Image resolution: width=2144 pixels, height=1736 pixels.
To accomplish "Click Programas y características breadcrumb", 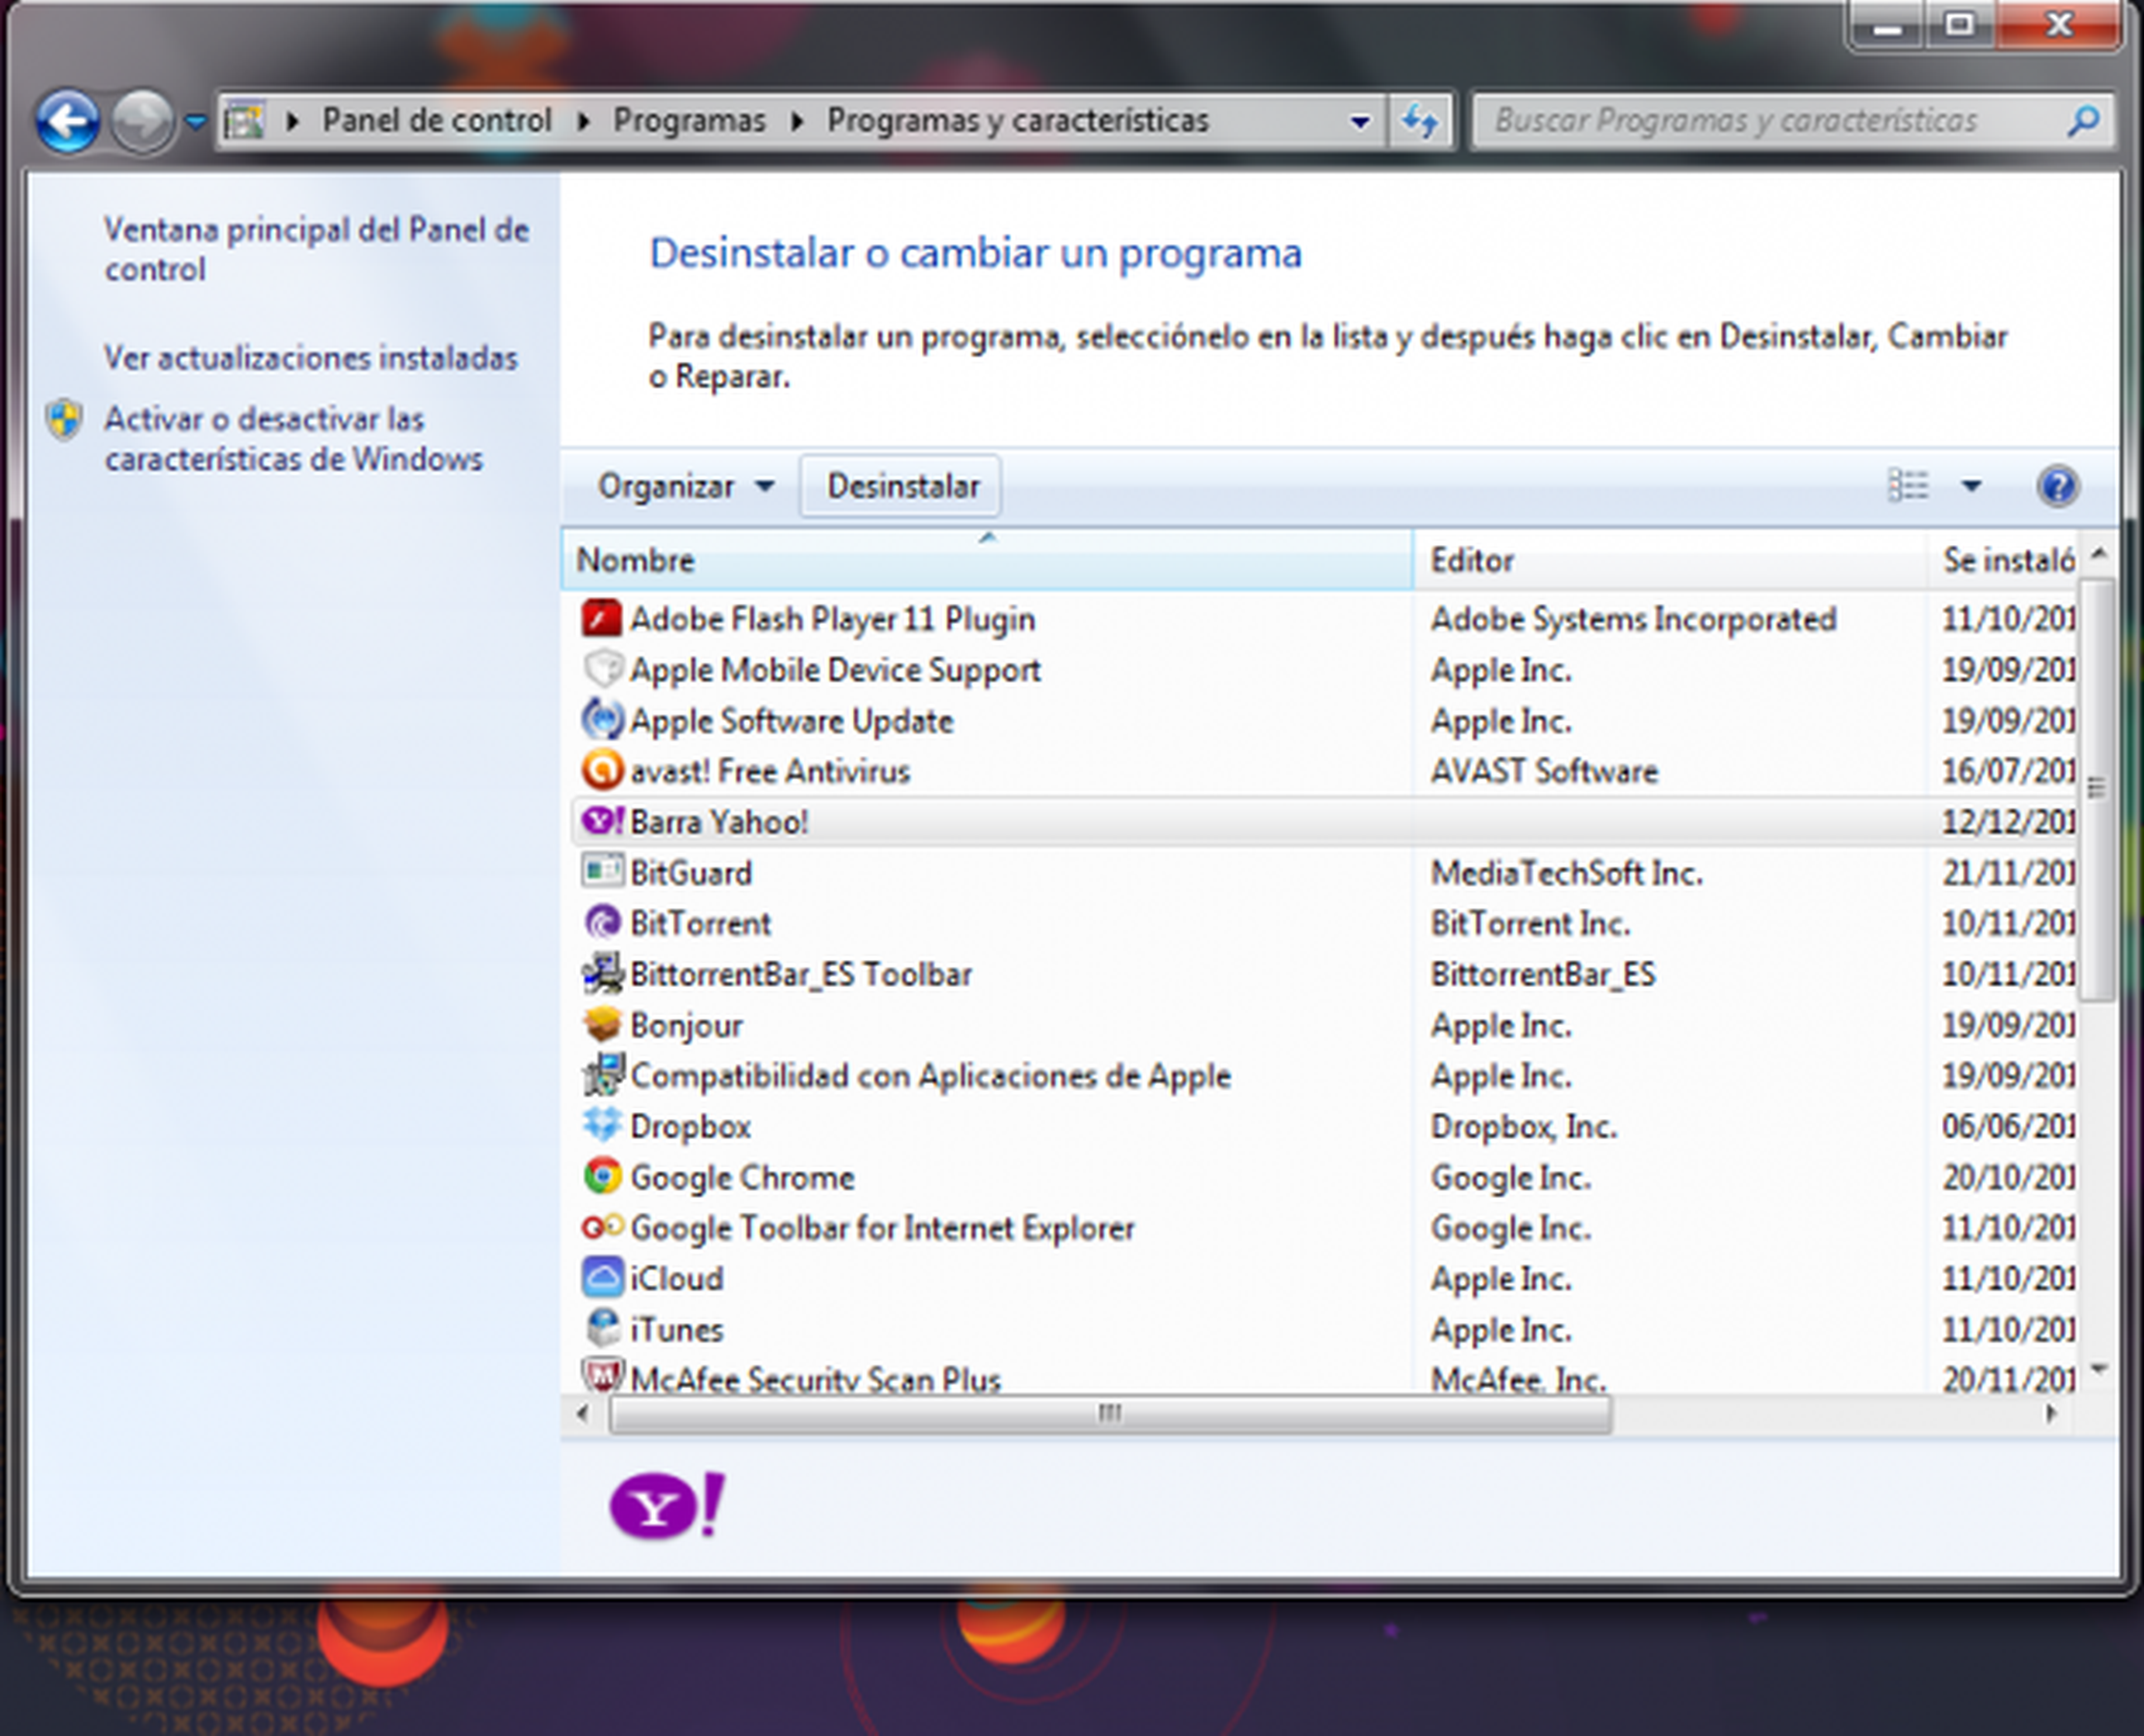I will (x=1018, y=121).
